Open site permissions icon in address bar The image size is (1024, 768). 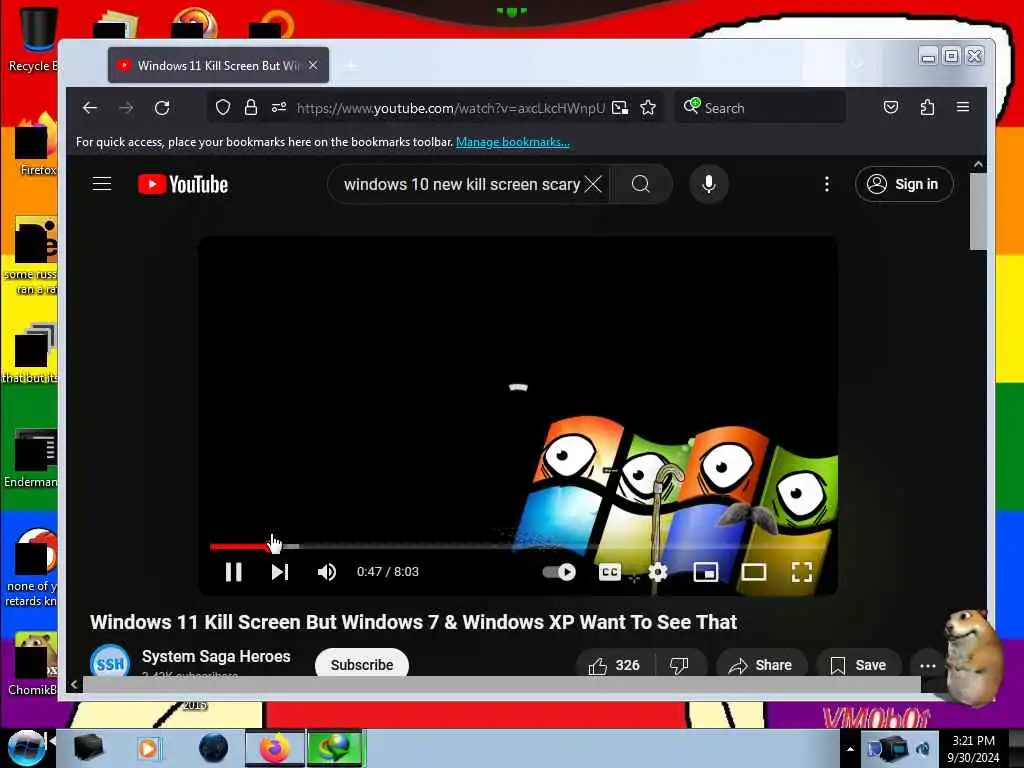tap(279, 107)
